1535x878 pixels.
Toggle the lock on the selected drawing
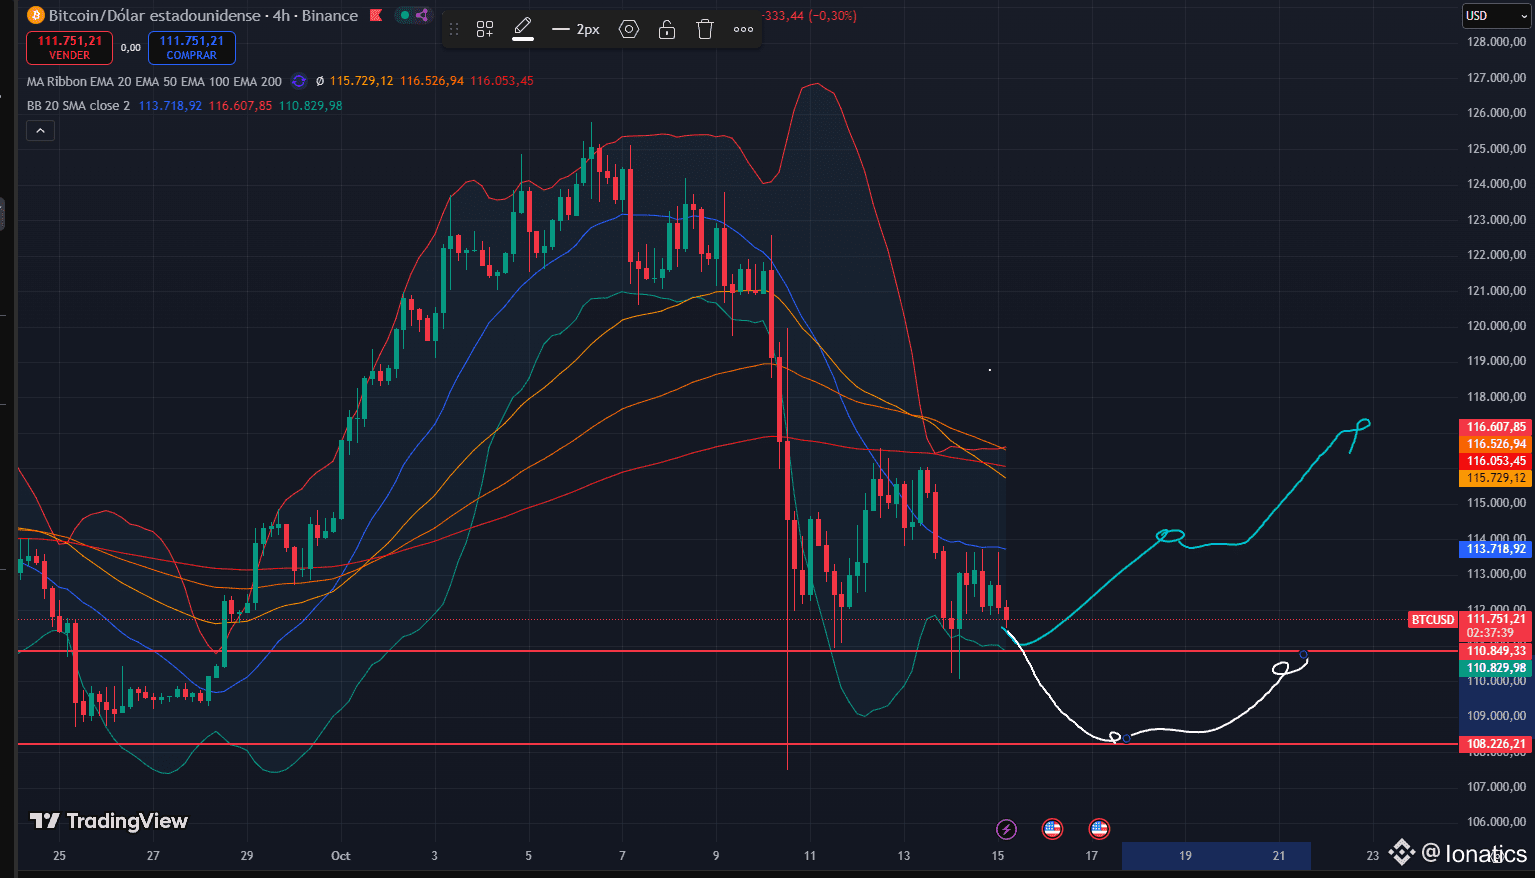[x=667, y=30]
